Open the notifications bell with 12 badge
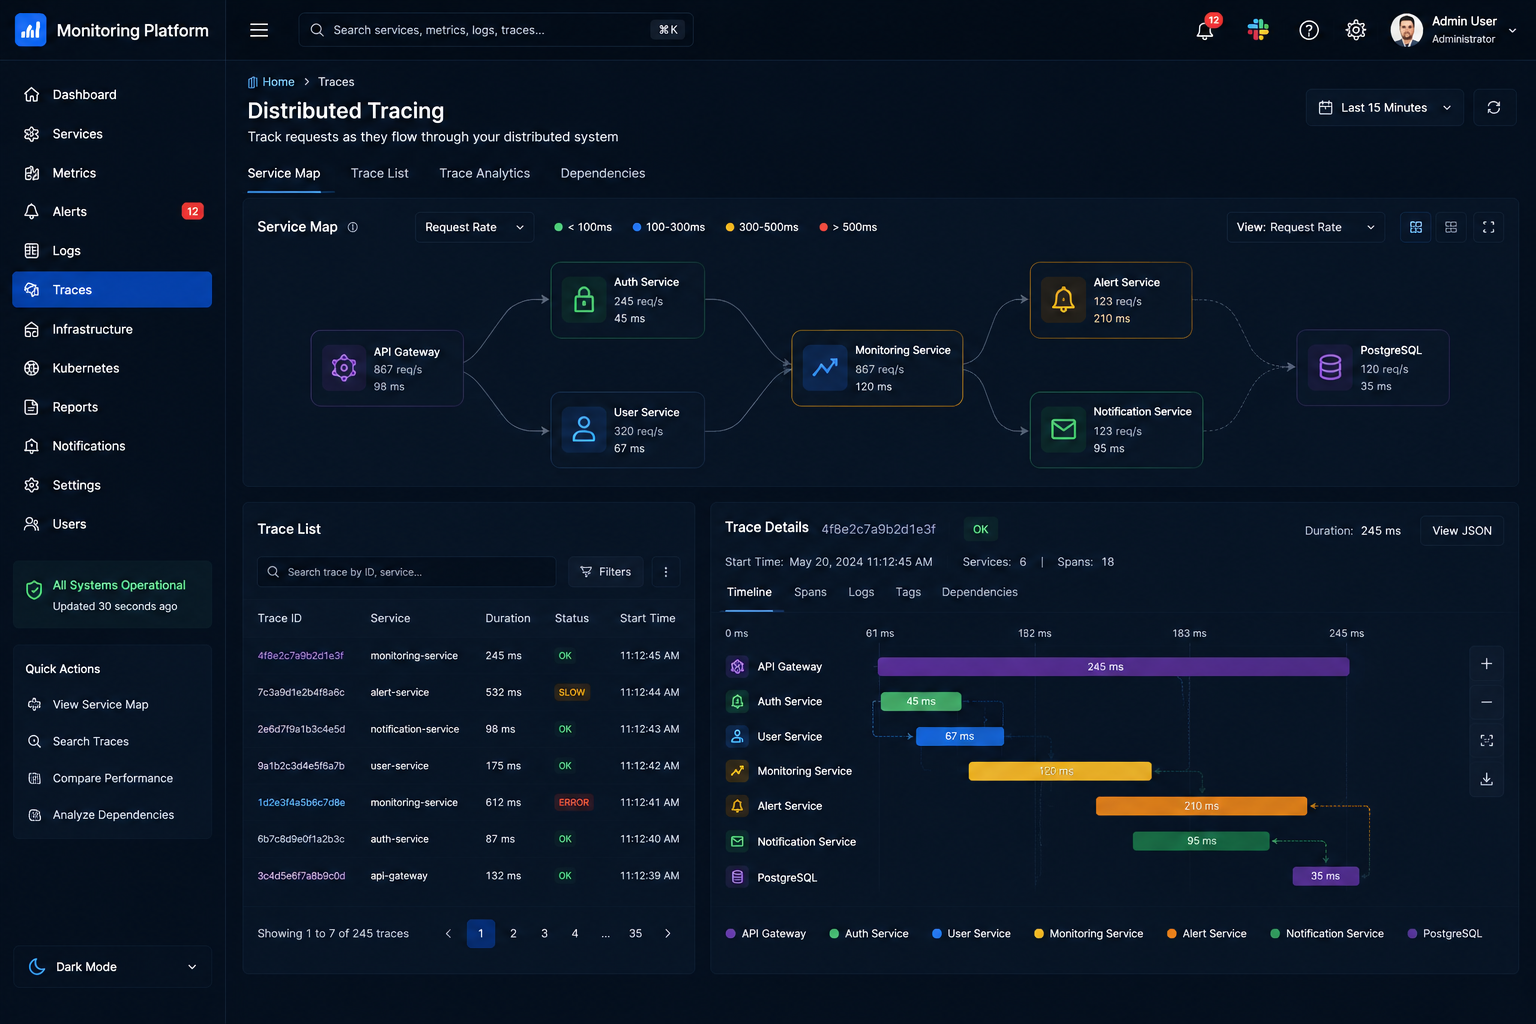The width and height of the screenshot is (1536, 1024). (x=1205, y=30)
